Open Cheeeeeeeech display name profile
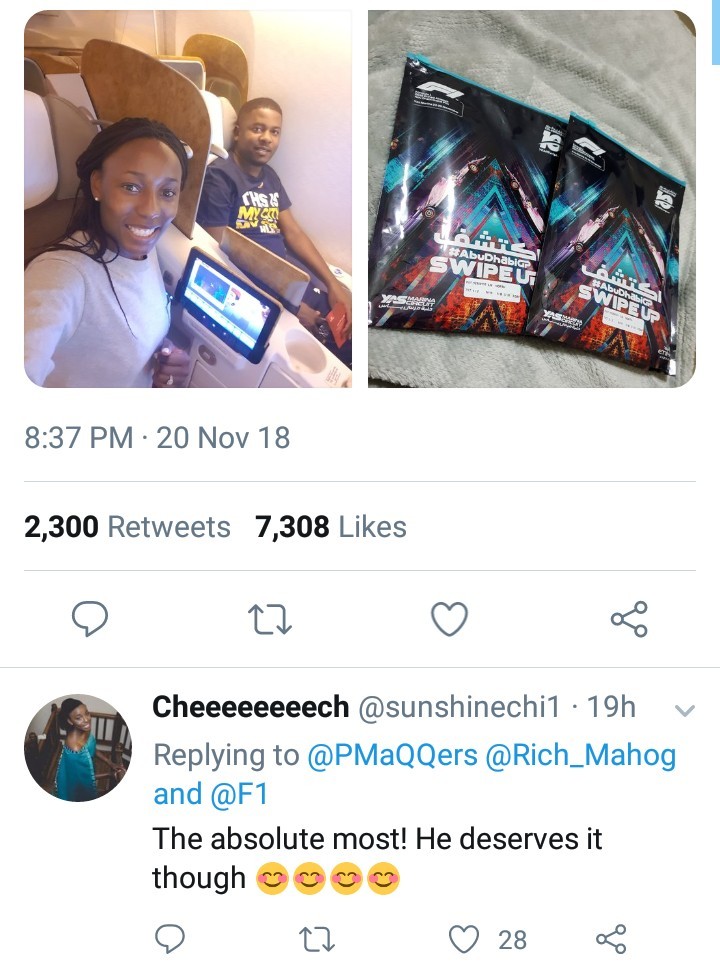 pos(251,707)
